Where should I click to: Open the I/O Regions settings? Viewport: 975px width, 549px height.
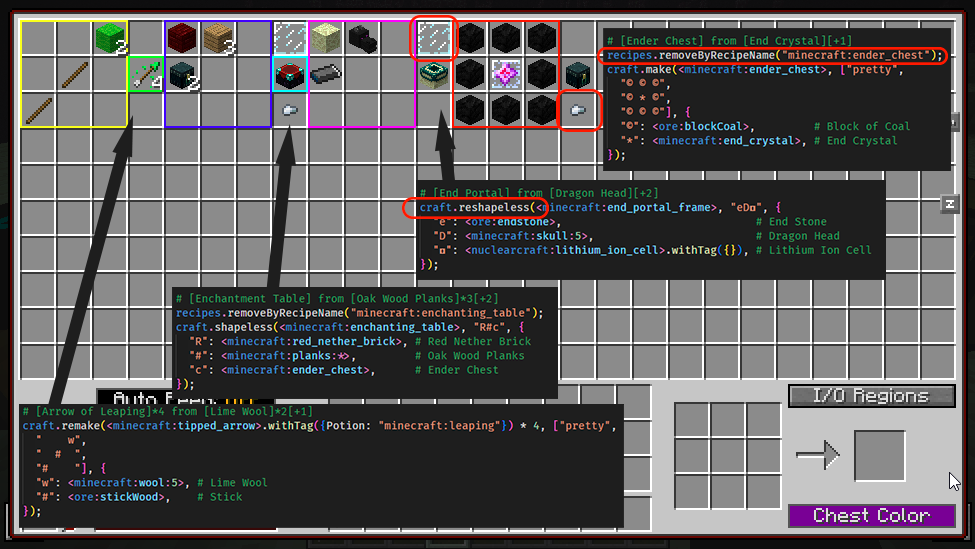click(x=871, y=396)
